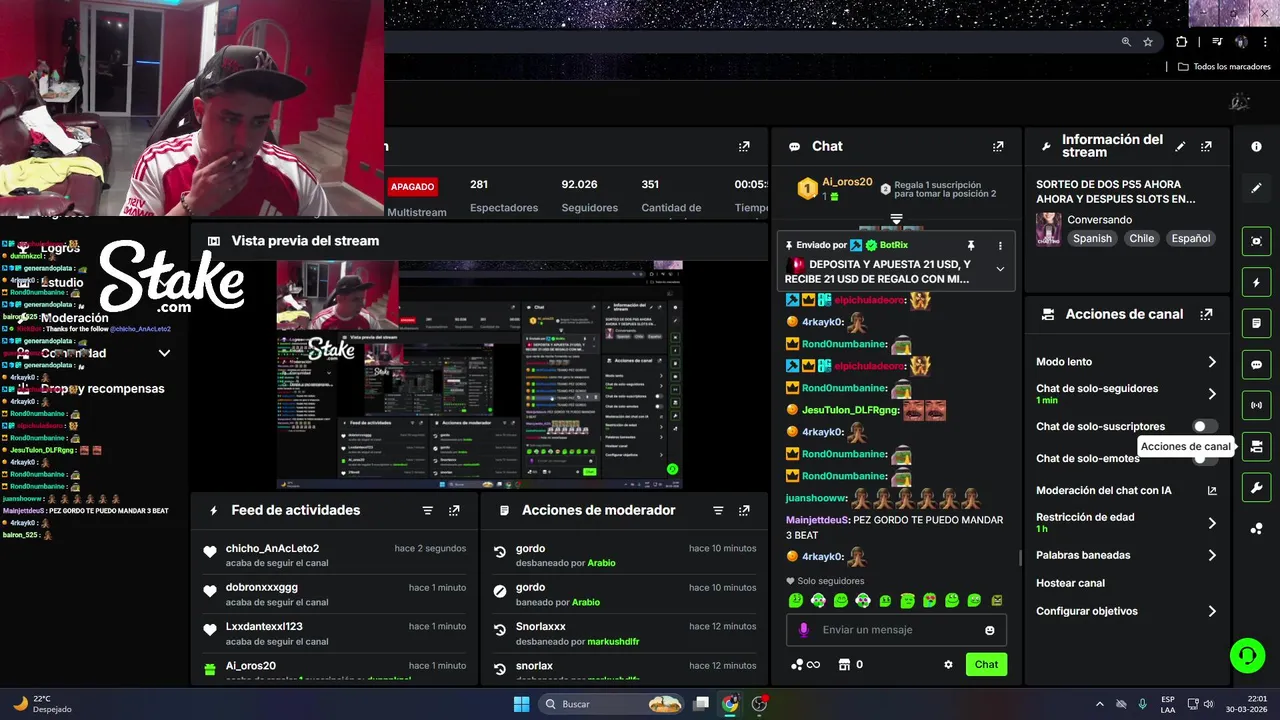This screenshot has height=720, width=1280.
Task: Open Todos los marcadores bookmarks folder
Action: click(x=1224, y=67)
